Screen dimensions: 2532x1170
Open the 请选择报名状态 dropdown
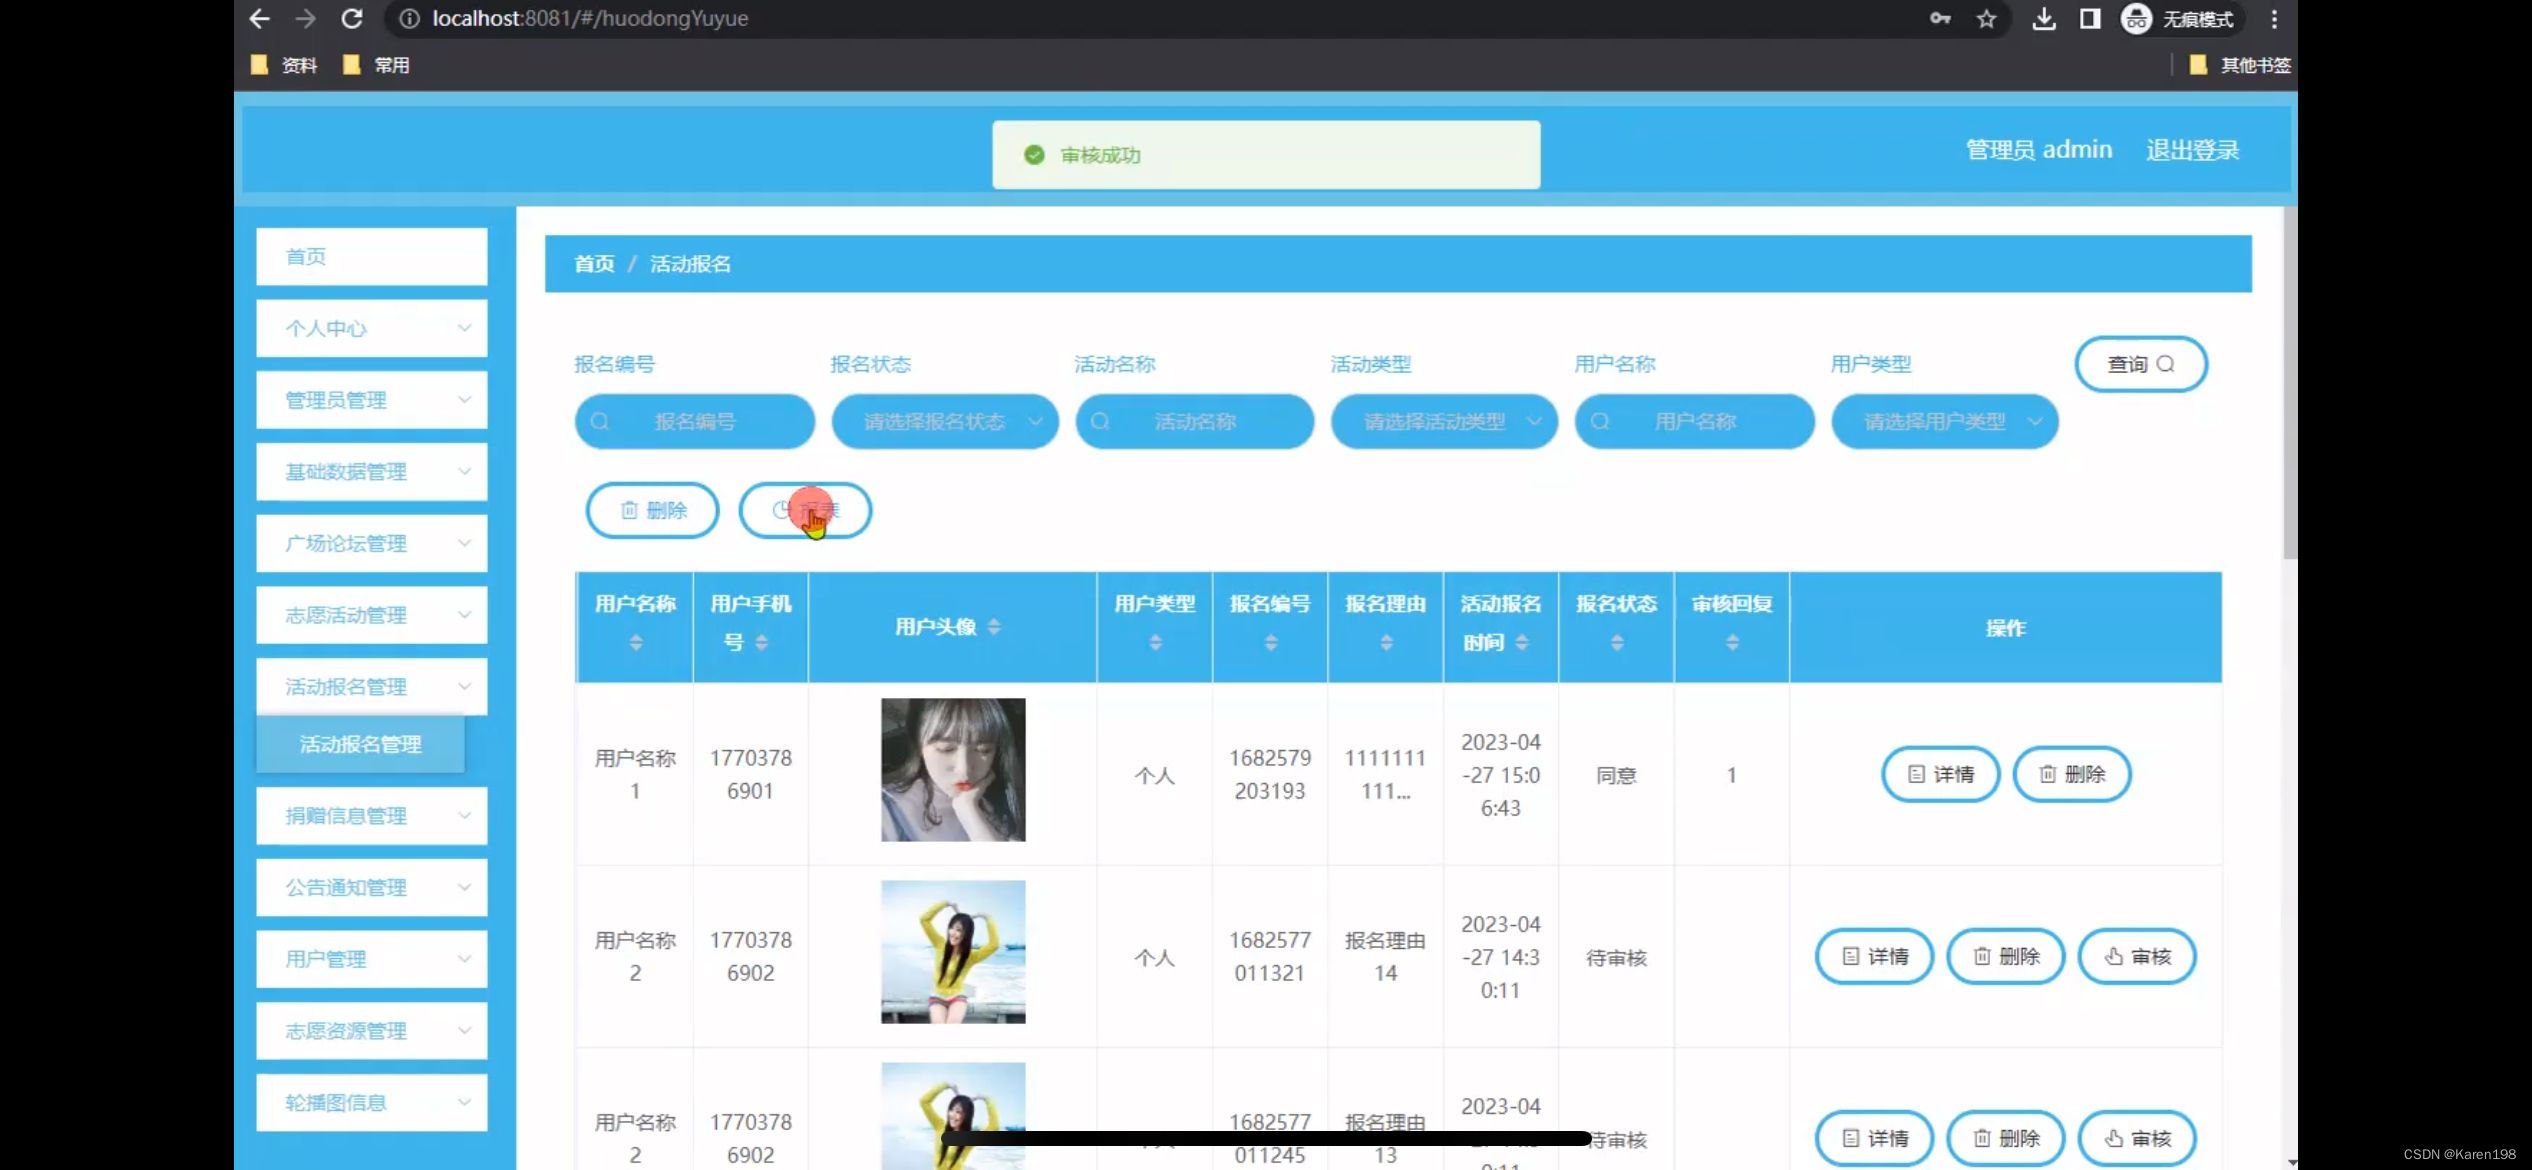pos(945,422)
